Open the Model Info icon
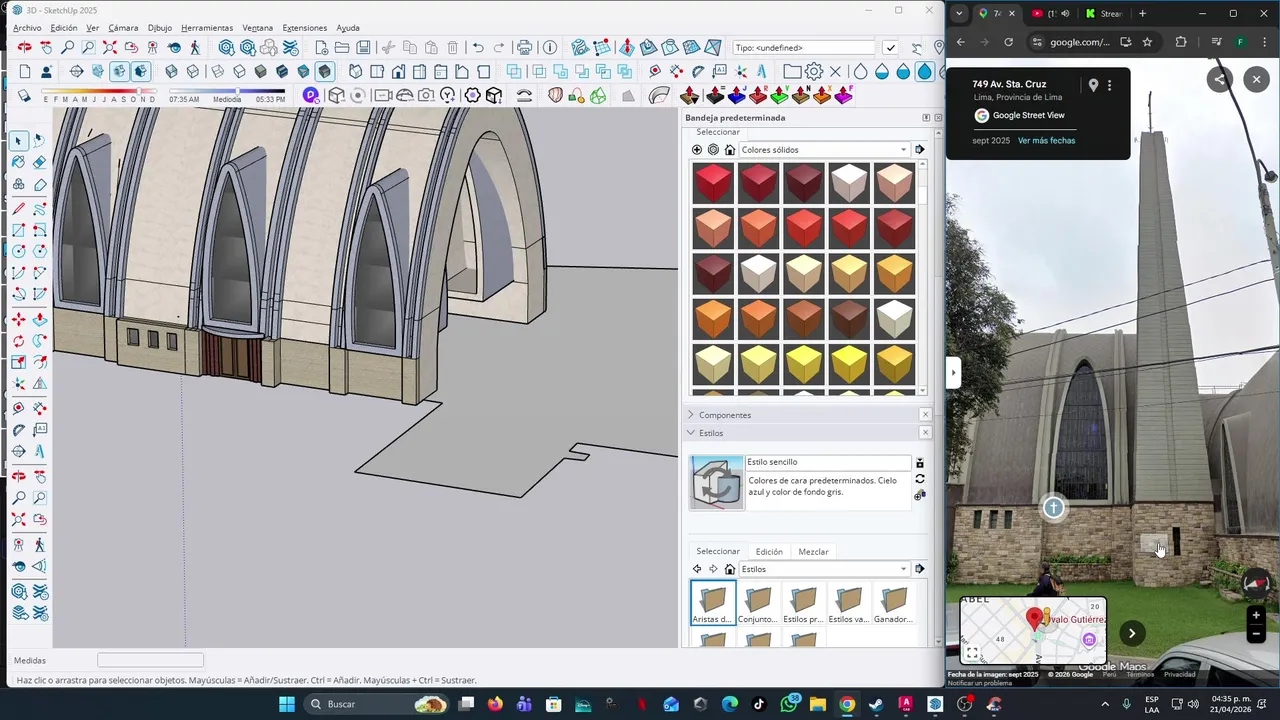This screenshot has width=1280, height=720. (x=550, y=47)
